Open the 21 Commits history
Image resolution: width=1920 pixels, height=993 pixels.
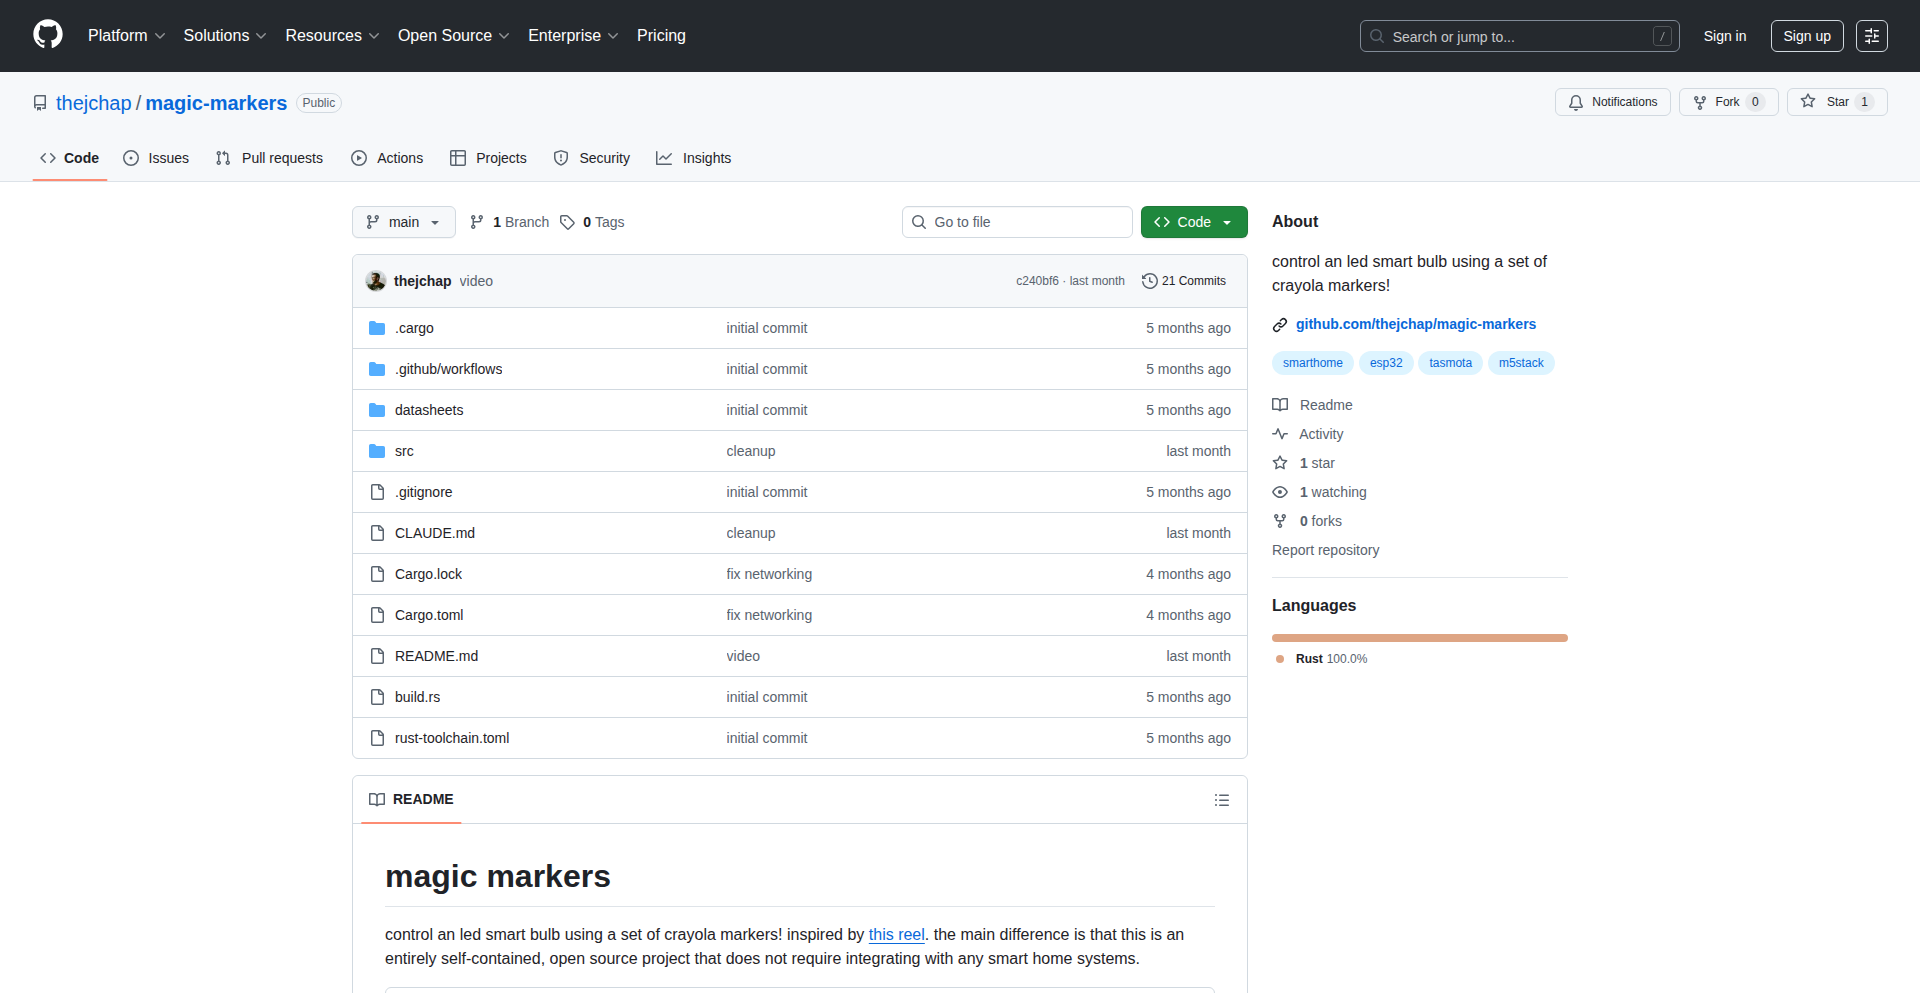pos(1184,281)
